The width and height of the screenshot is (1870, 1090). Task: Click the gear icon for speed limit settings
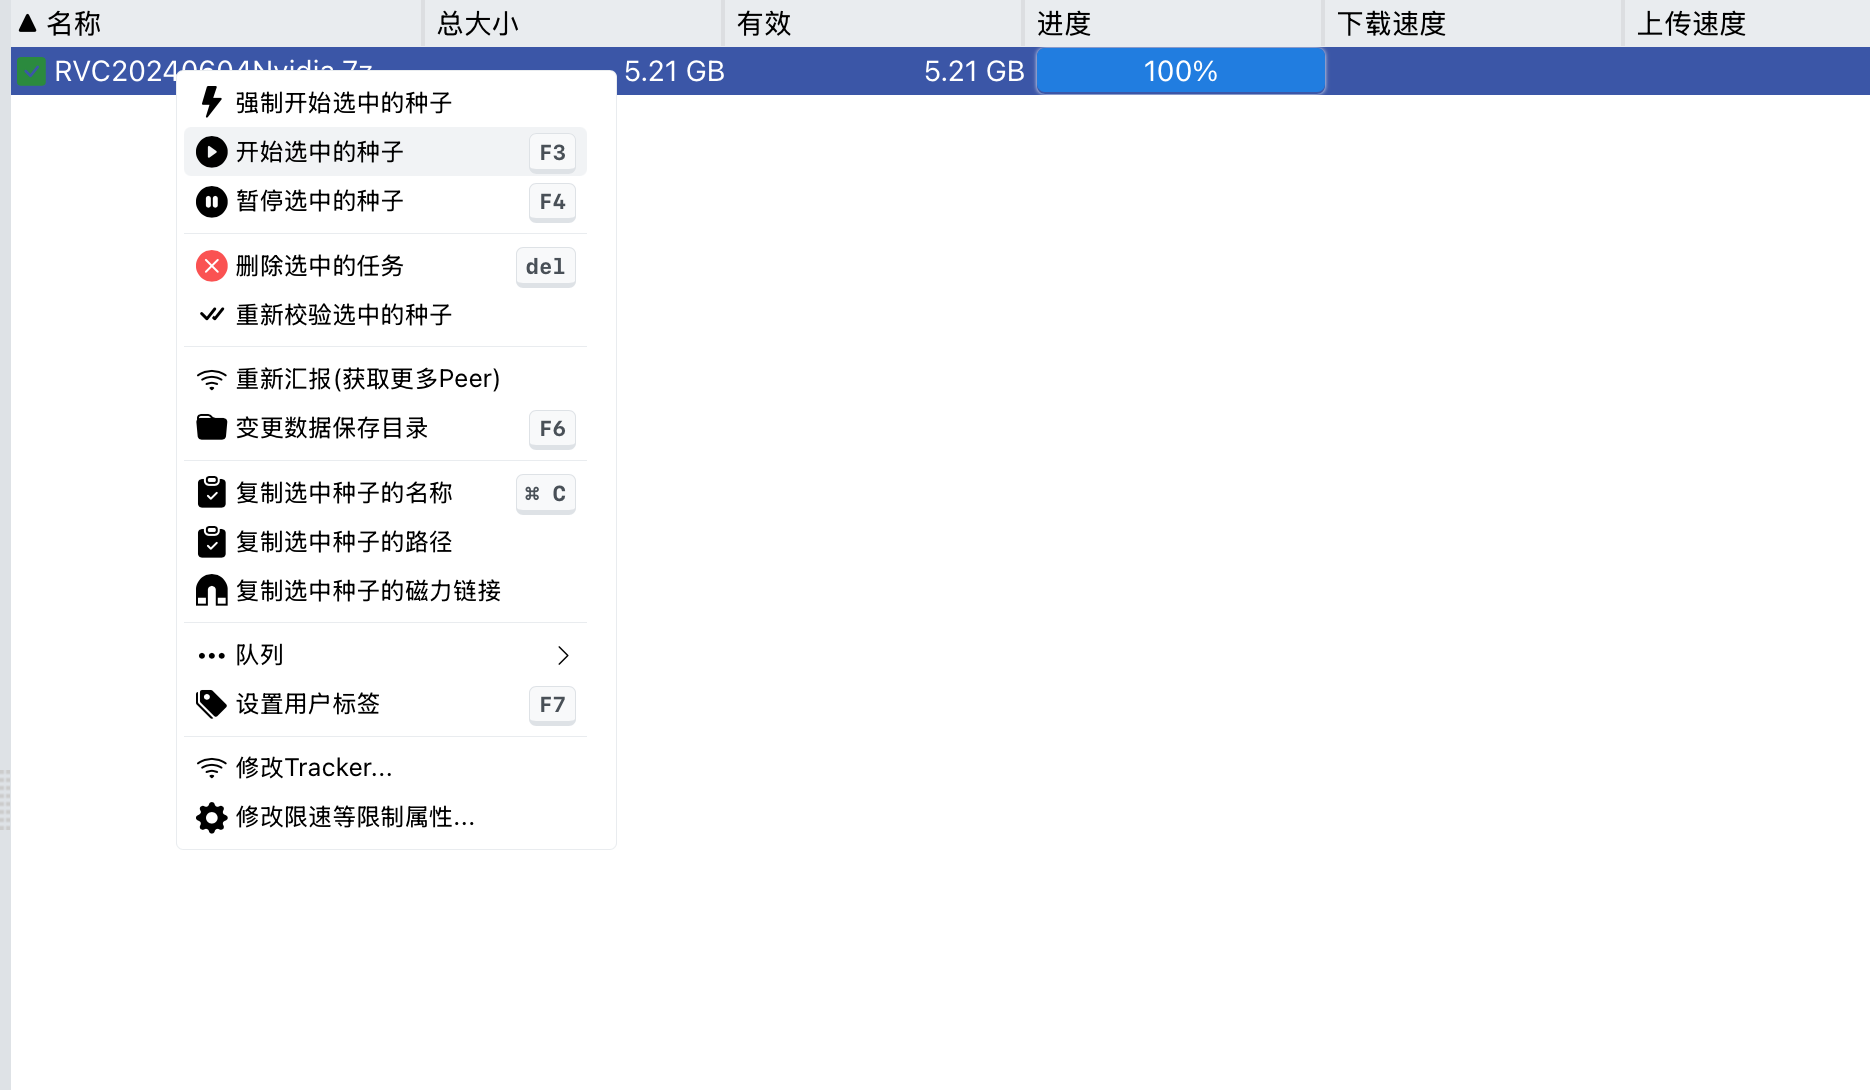pyautogui.click(x=211, y=817)
